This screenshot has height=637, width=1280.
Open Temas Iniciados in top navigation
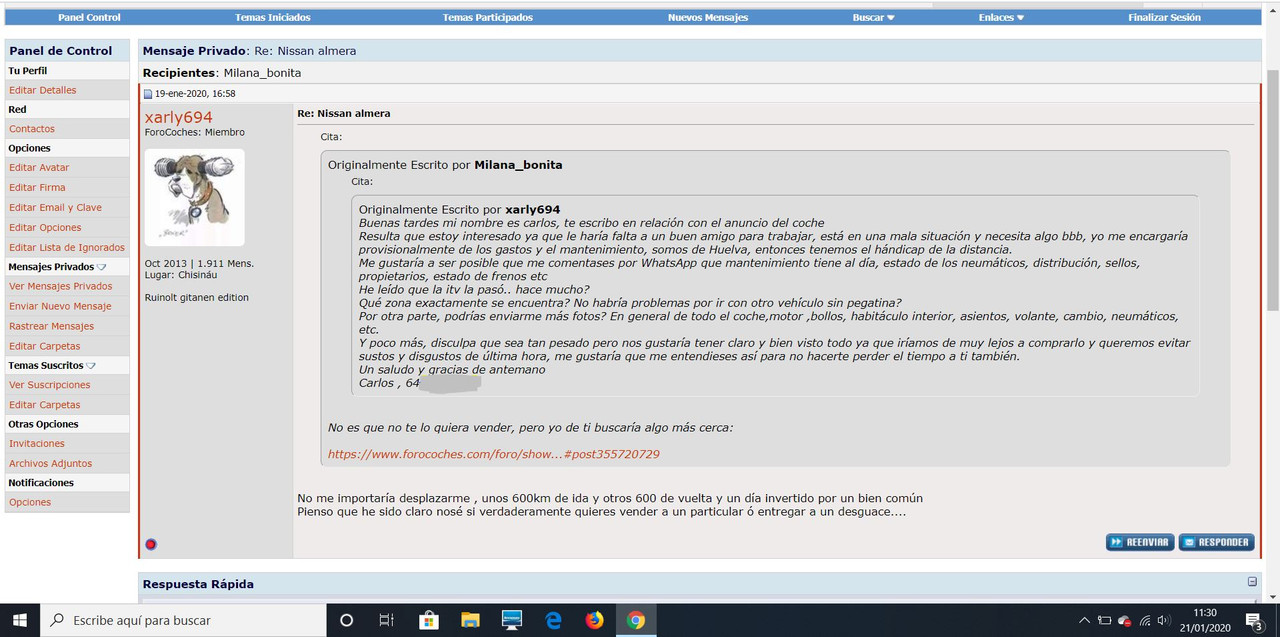pos(273,17)
